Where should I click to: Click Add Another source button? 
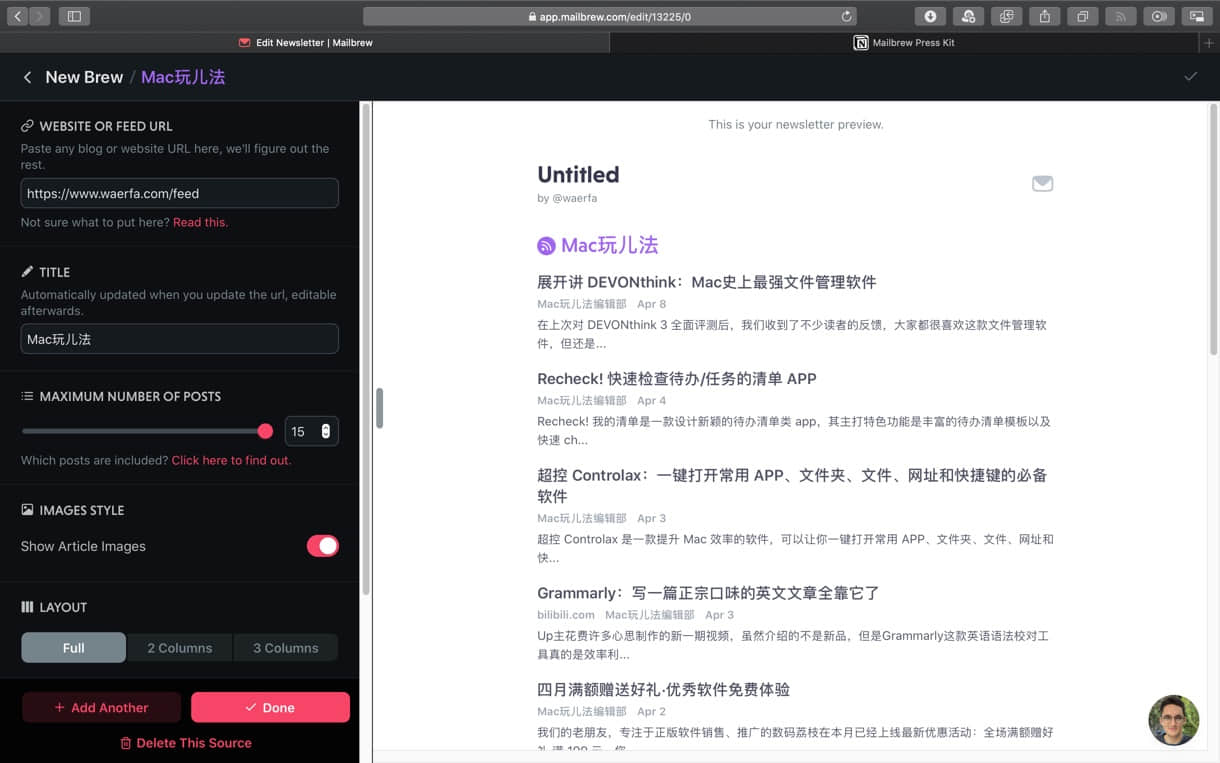pyautogui.click(x=101, y=707)
